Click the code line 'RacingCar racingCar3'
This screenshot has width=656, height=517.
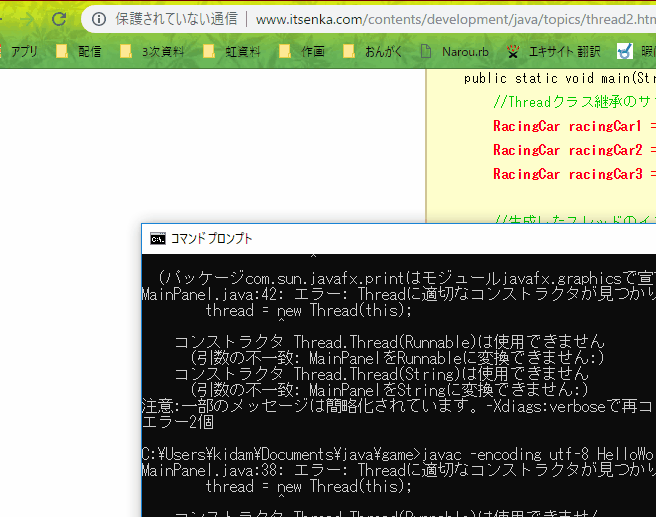click(574, 174)
